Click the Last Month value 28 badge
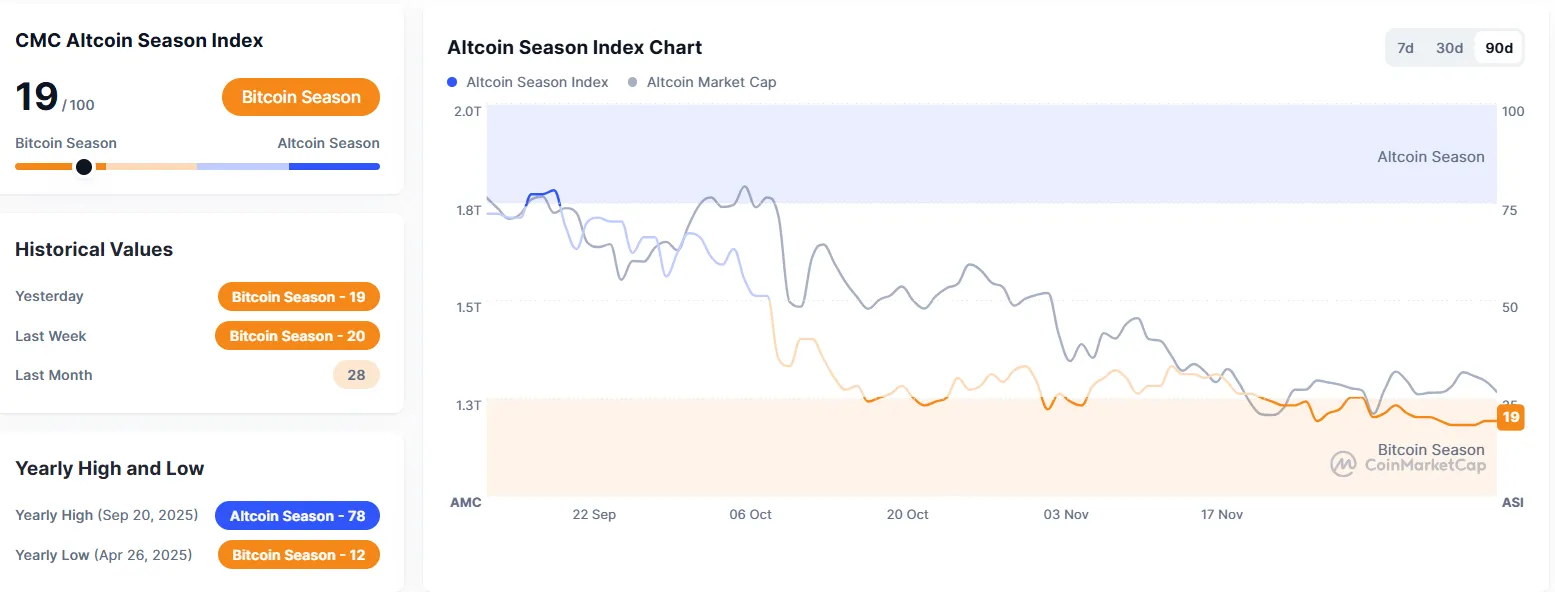This screenshot has width=1555, height=592. (x=356, y=375)
